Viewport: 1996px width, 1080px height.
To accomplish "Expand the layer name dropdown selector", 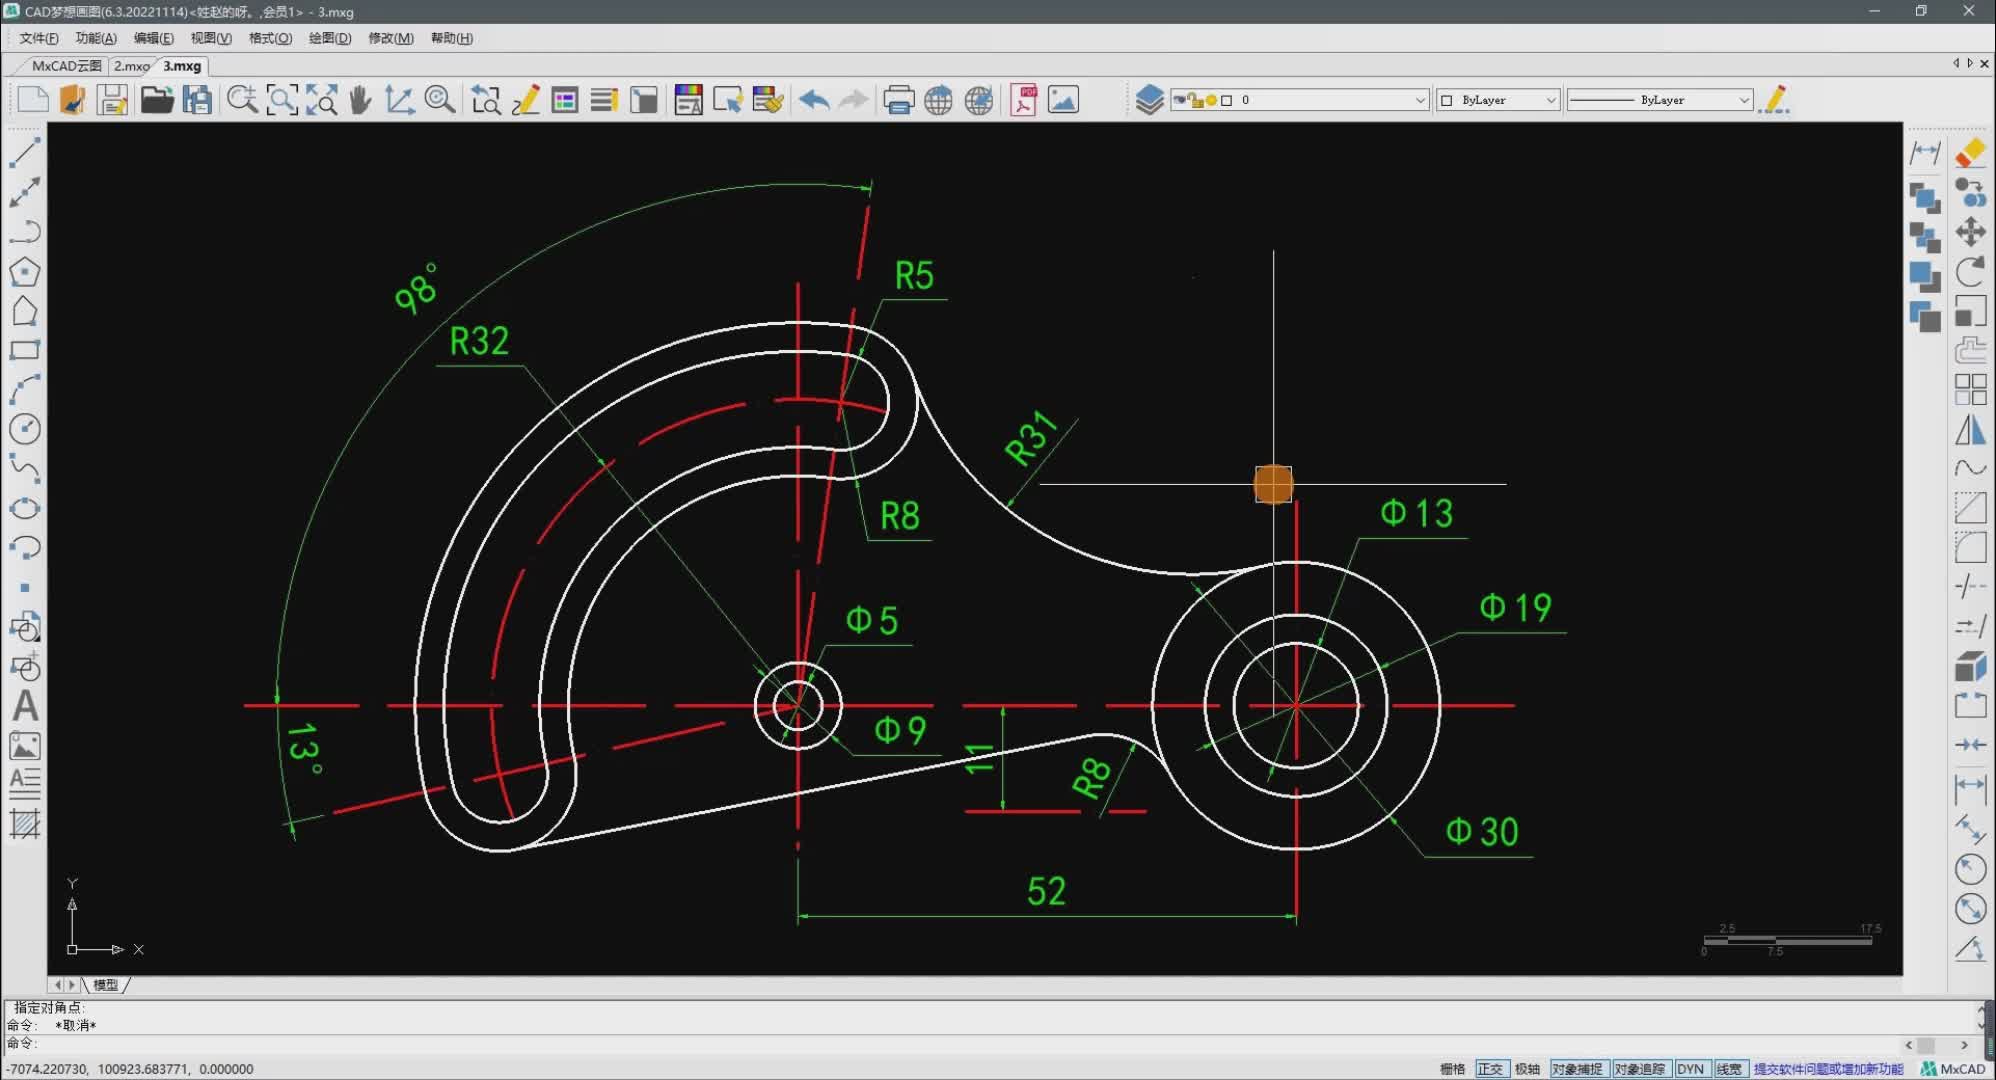I will [1416, 100].
